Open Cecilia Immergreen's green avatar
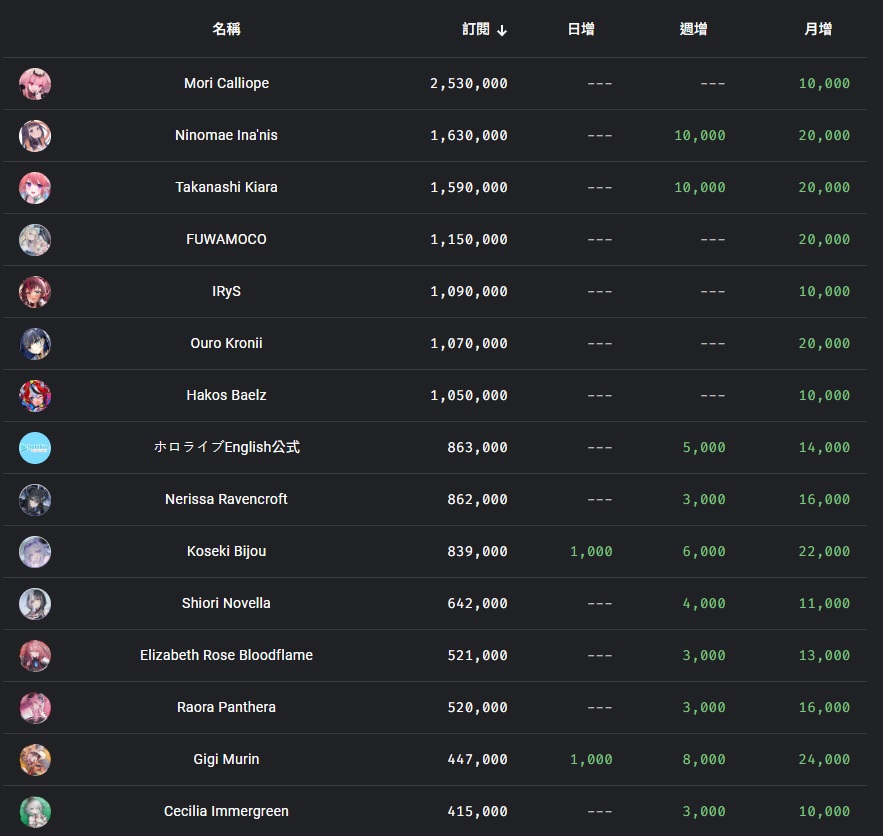This screenshot has height=836, width=883. (35, 812)
